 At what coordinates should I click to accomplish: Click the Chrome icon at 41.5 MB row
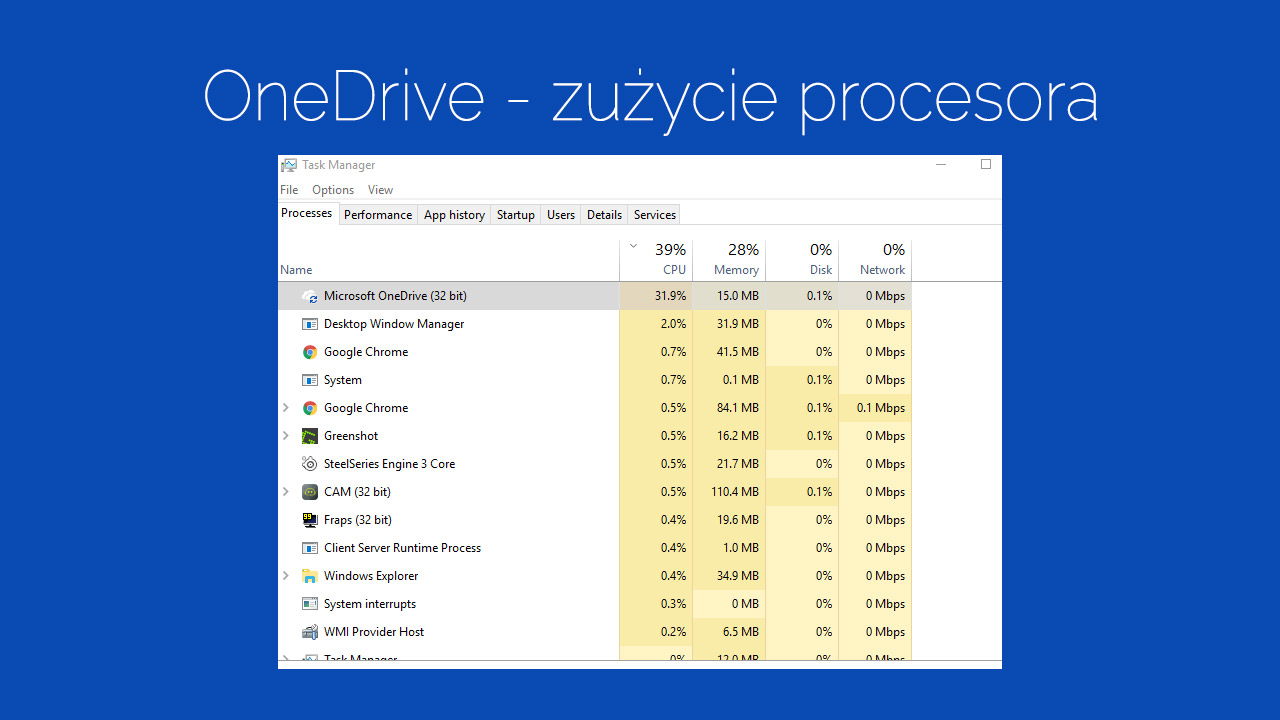[x=310, y=352]
